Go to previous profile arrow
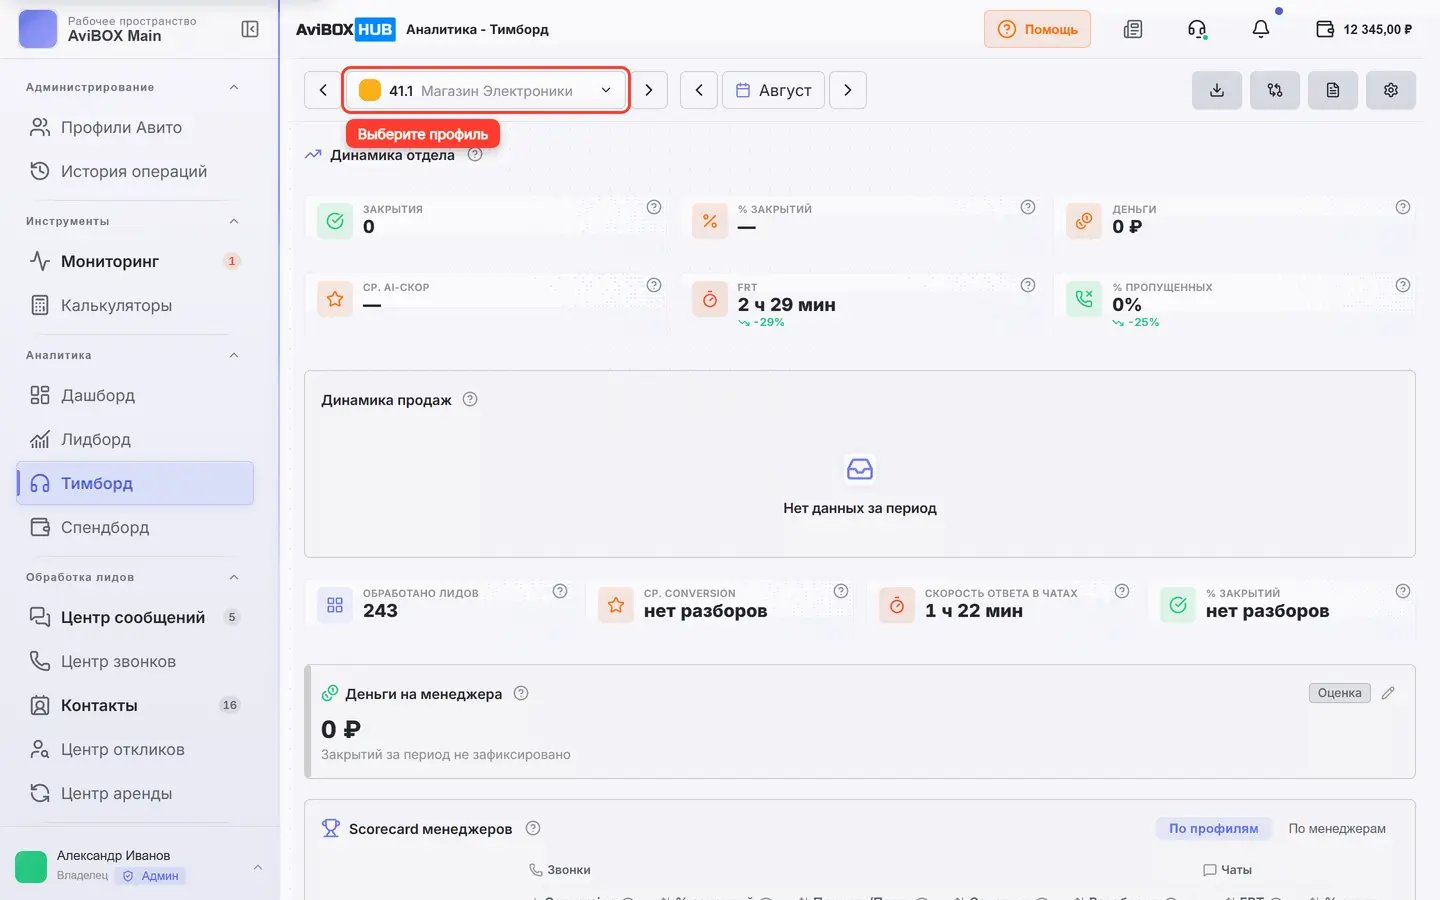 [323, 90]
